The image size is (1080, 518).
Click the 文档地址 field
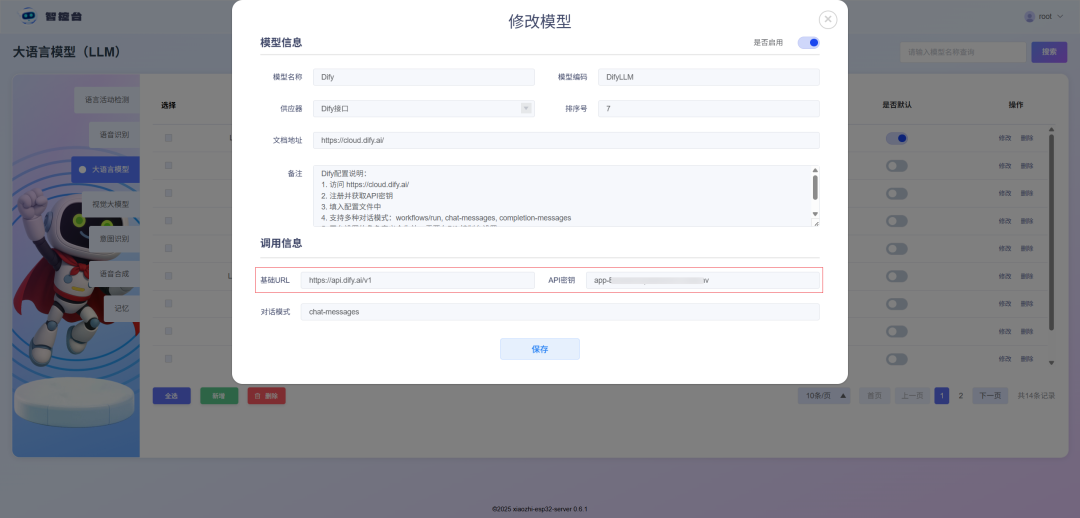[x=566, y=141]
